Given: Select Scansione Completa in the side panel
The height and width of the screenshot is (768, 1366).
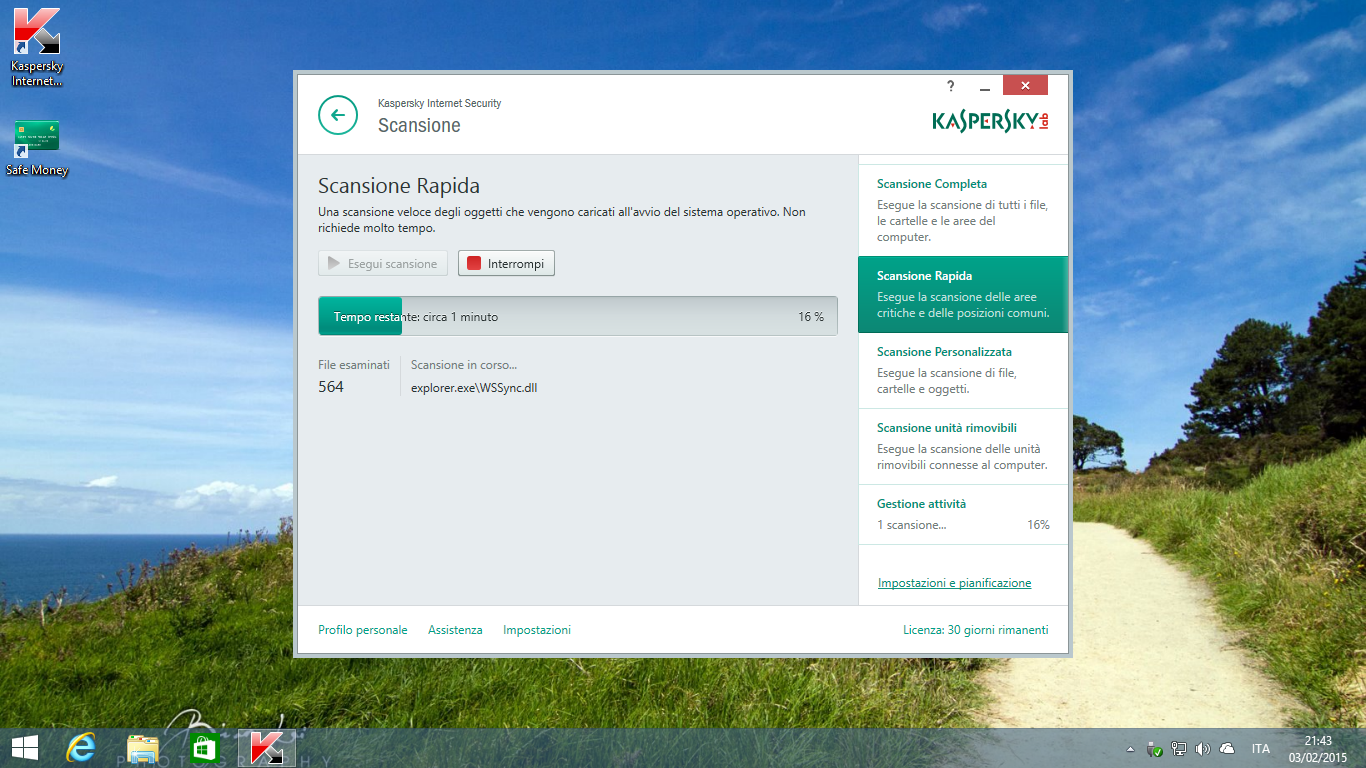Looking at the screenshot, I should 963,210.
